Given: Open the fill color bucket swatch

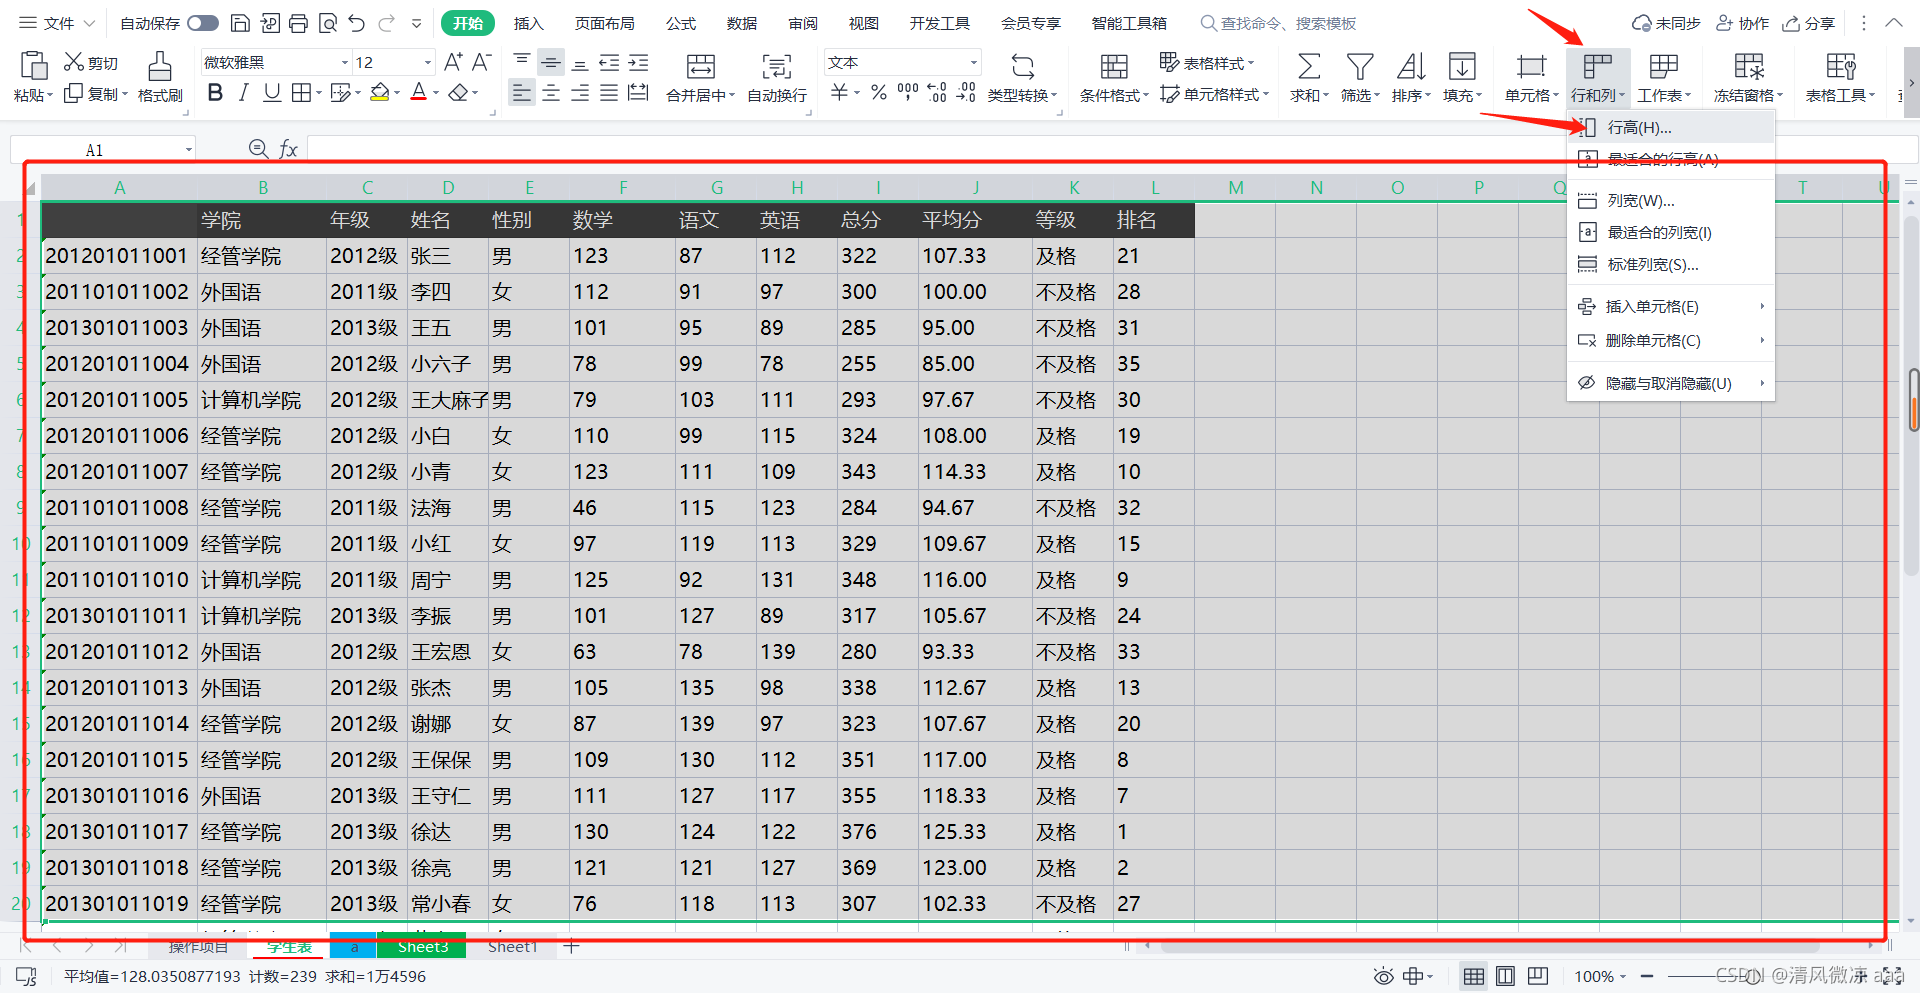Looking at the screenshot, I should click(379, 93).
